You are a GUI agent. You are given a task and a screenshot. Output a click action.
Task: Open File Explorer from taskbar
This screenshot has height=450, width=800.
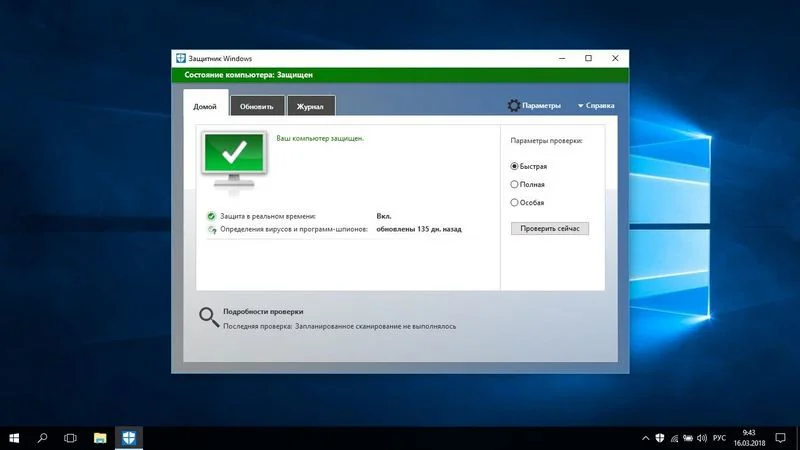point(100,438)
